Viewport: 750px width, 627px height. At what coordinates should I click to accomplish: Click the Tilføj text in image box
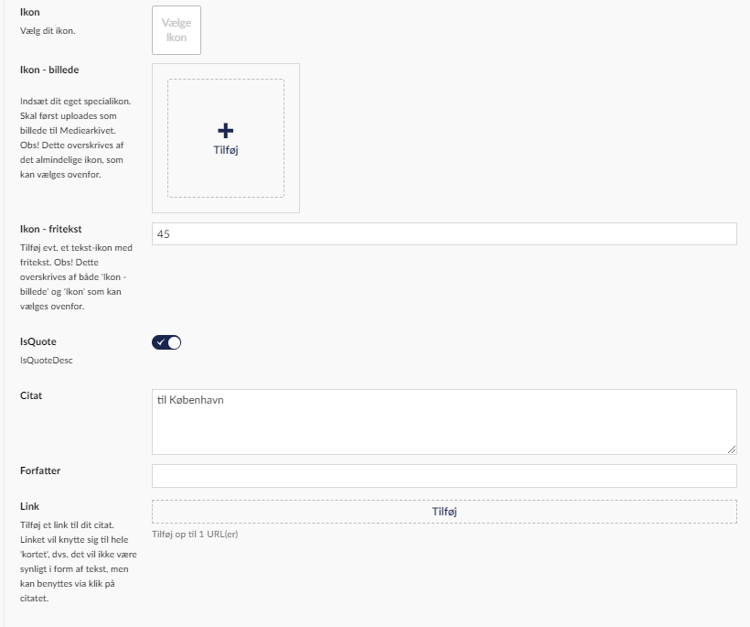click(x=225, y=151)
